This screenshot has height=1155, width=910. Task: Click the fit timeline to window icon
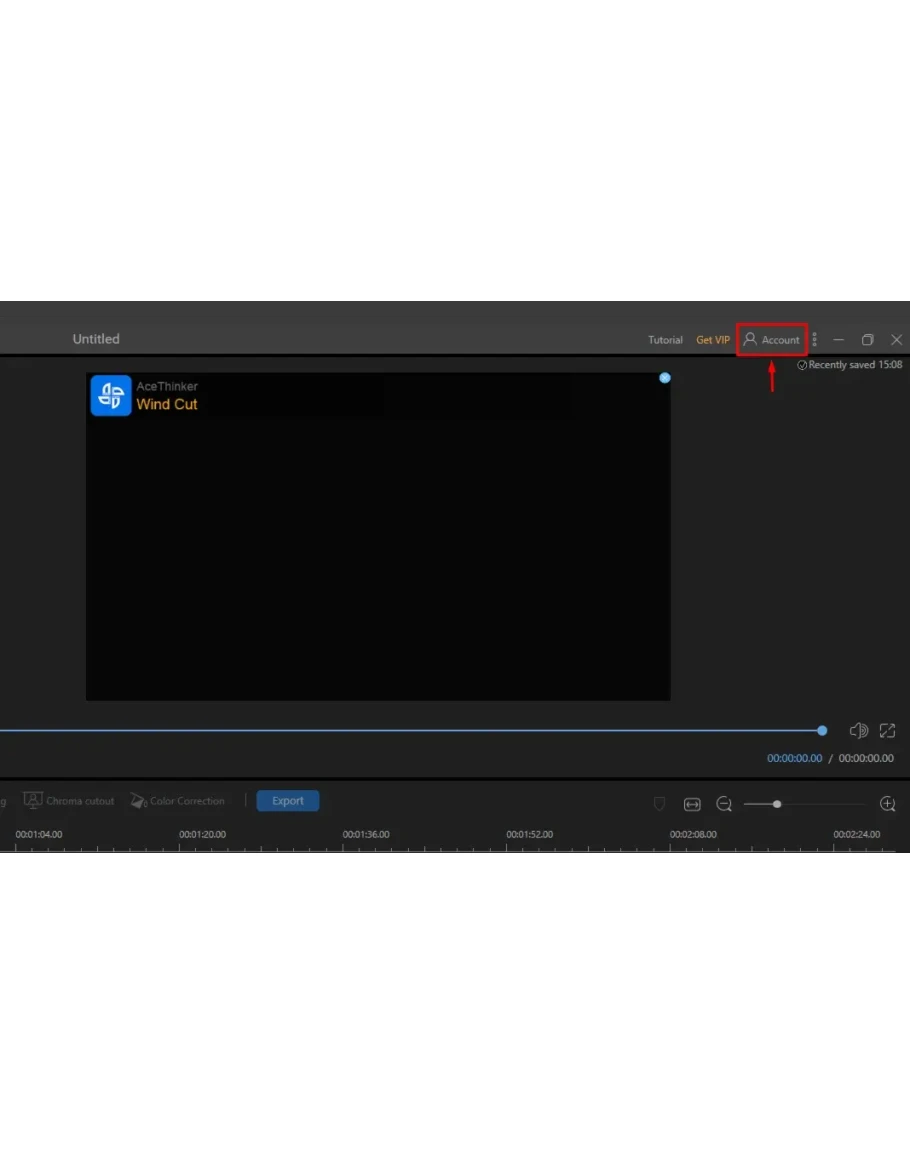692,804
